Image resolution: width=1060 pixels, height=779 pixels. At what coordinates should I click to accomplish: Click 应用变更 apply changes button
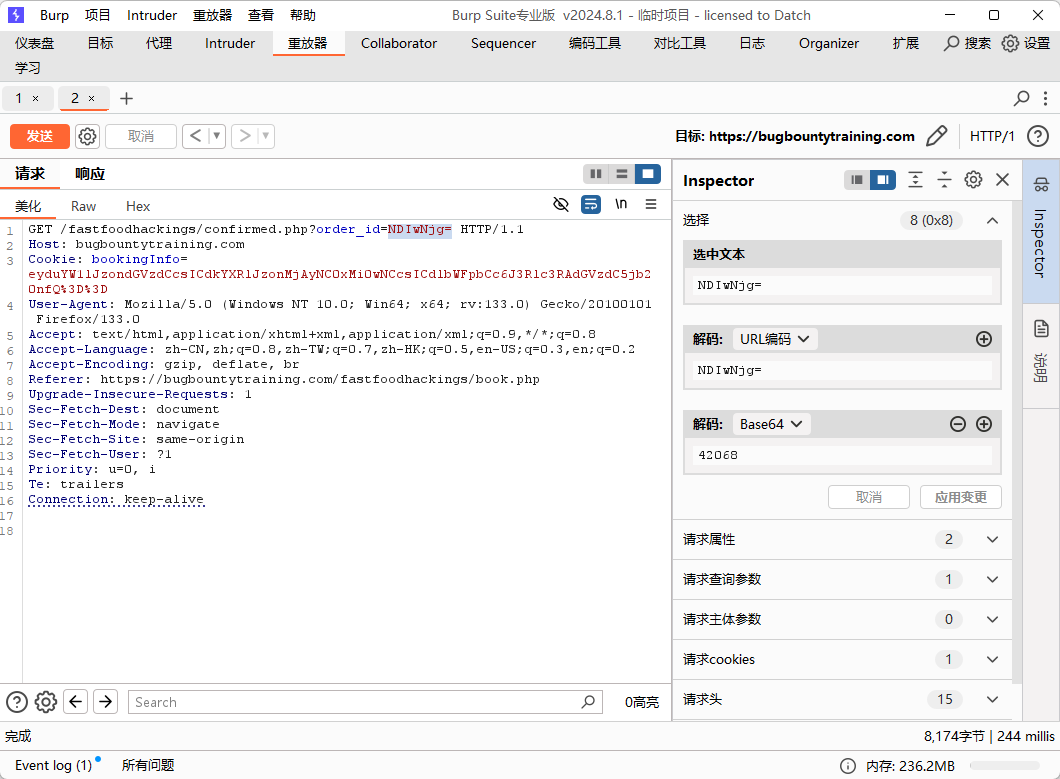point(961,497)
